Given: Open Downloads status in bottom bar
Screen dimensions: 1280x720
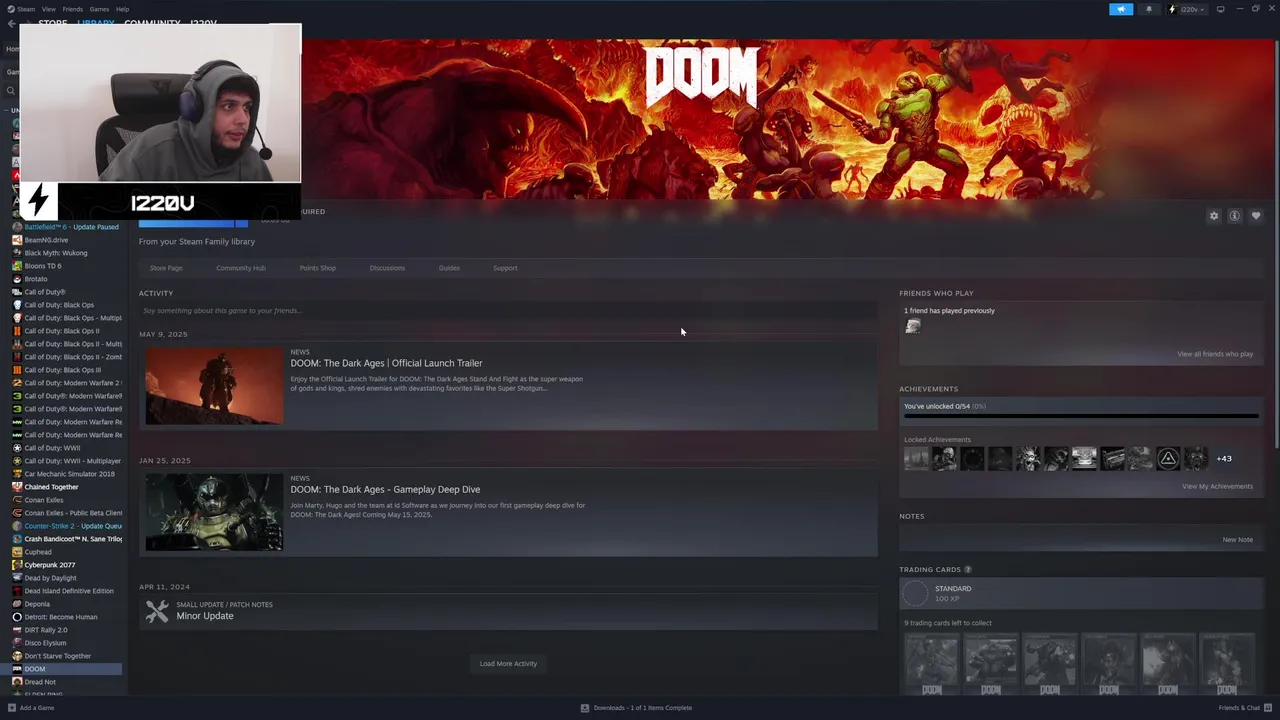Looking at the screenshot, I should pyautogui.click(x=636, y=708).
